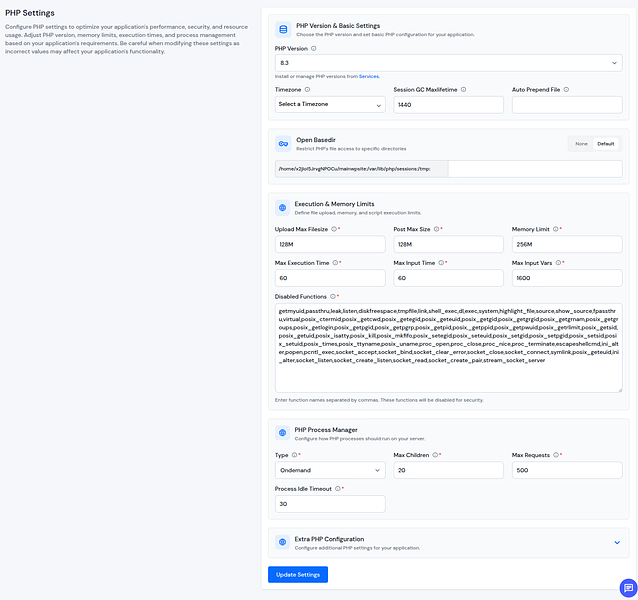Click inside the Disabled Functions textarea
The width and height of the screenshot is (638, 600).
tap(448, 348)
